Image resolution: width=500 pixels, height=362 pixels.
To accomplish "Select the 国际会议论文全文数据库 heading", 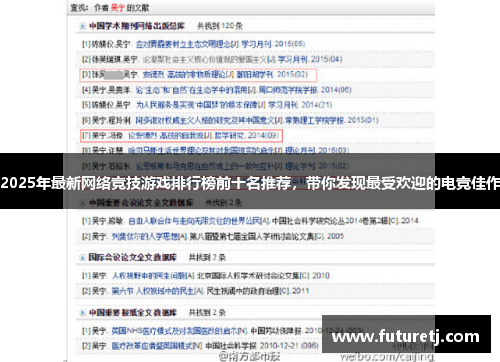I will click(x=132, y=257).
